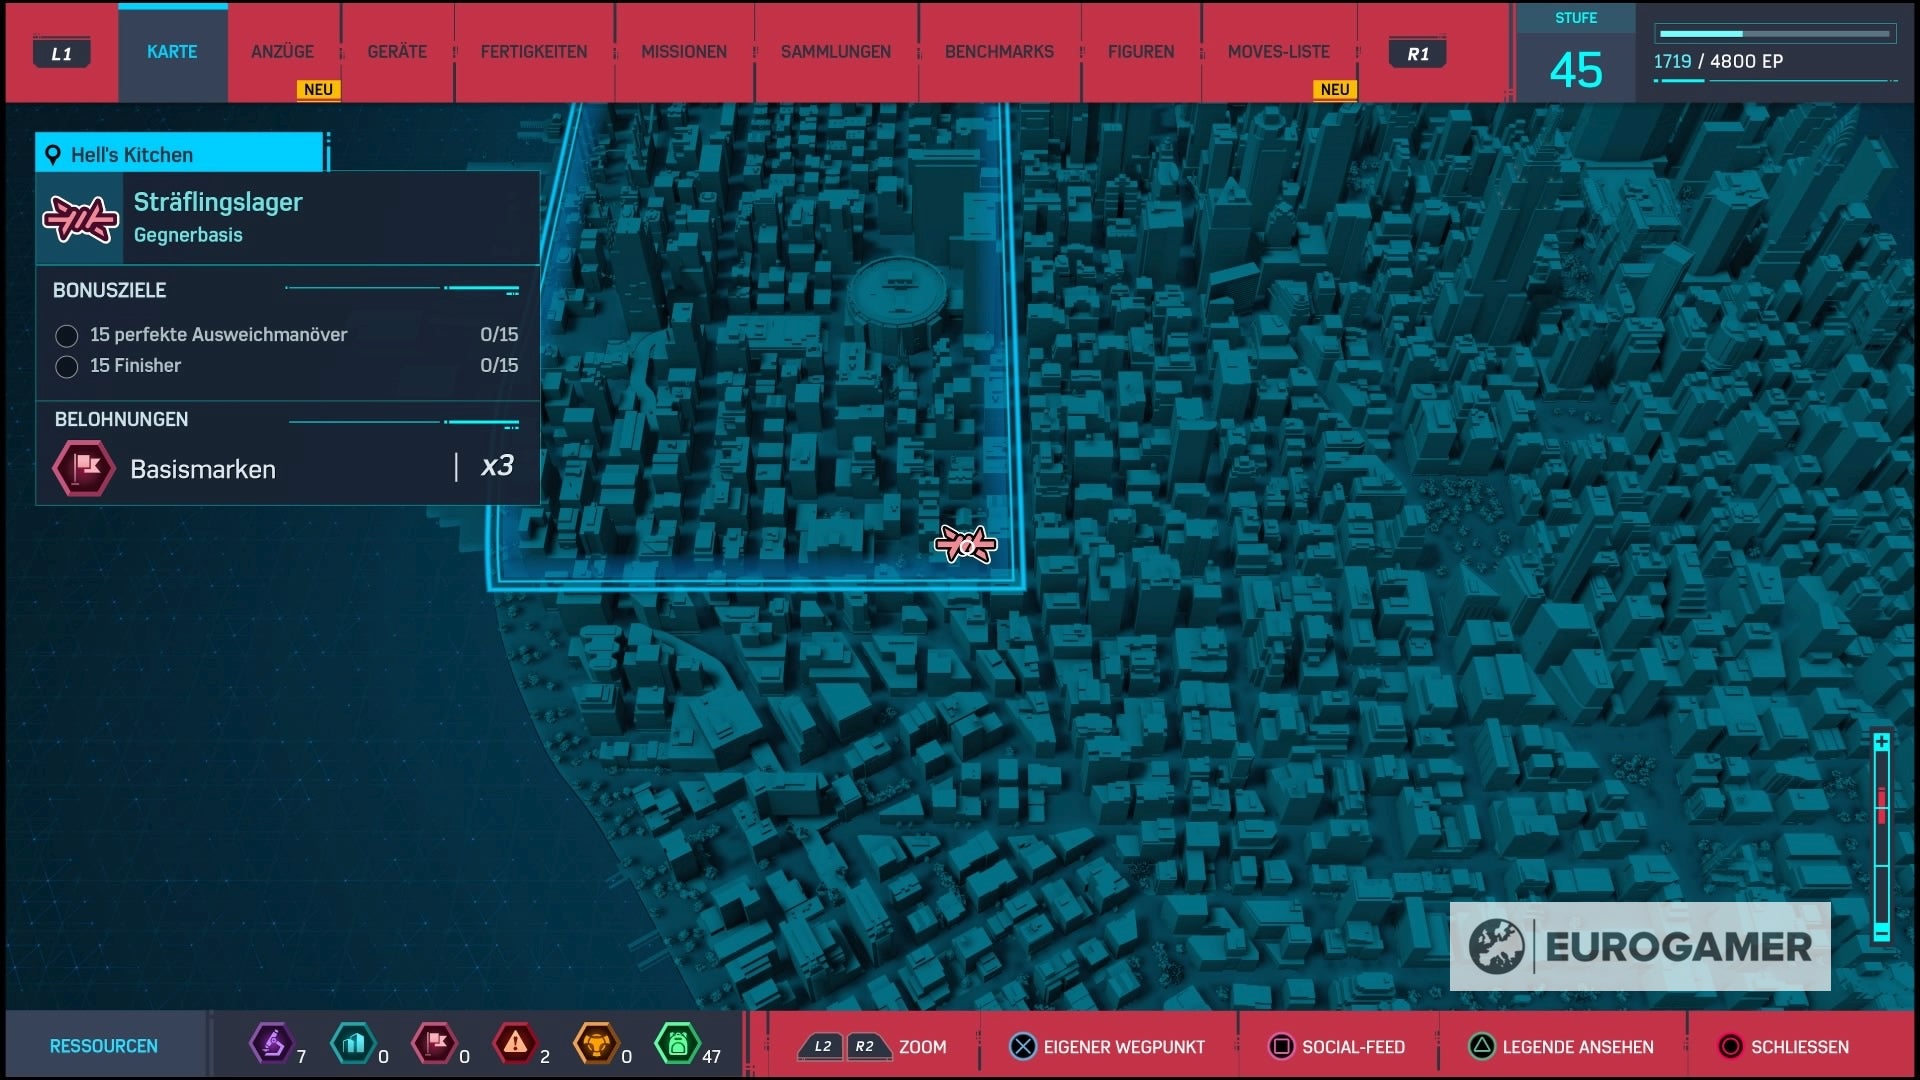Click the Bonusziele section heading
Image resolution: width=1920 pixels, height=1080 pixels.
pos(109,290)
